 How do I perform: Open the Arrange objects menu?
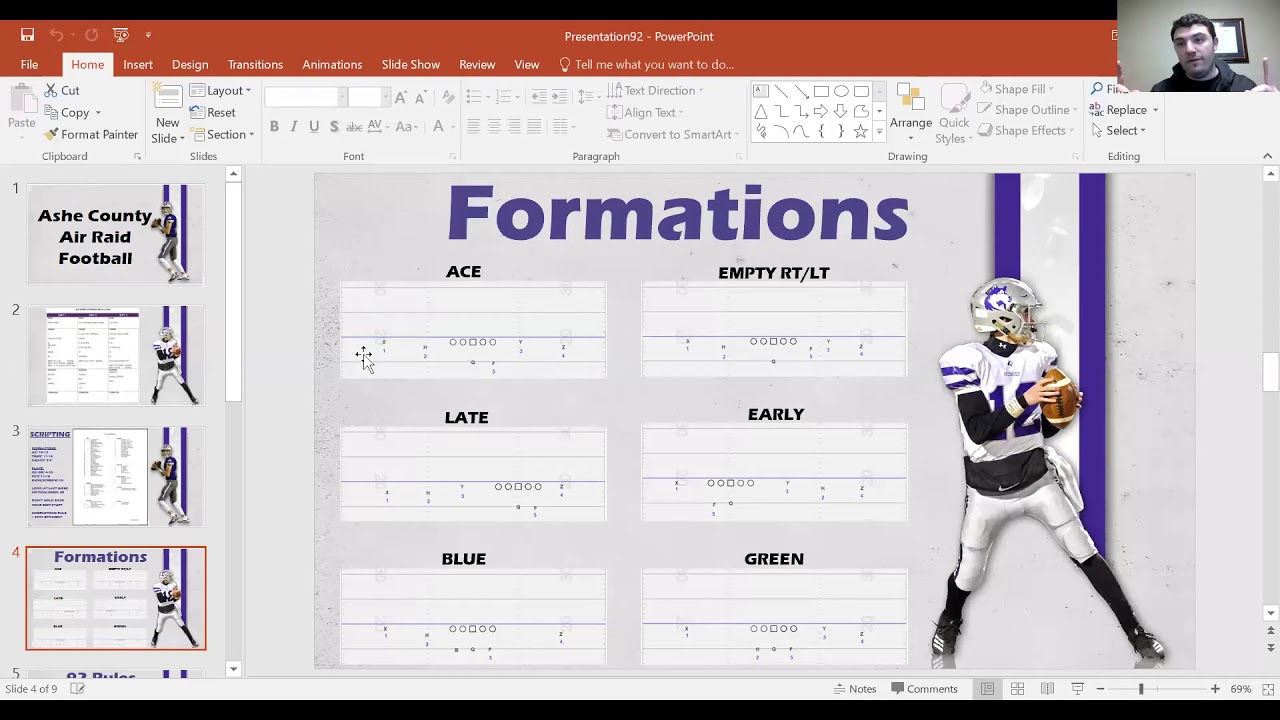pos(911,112)
